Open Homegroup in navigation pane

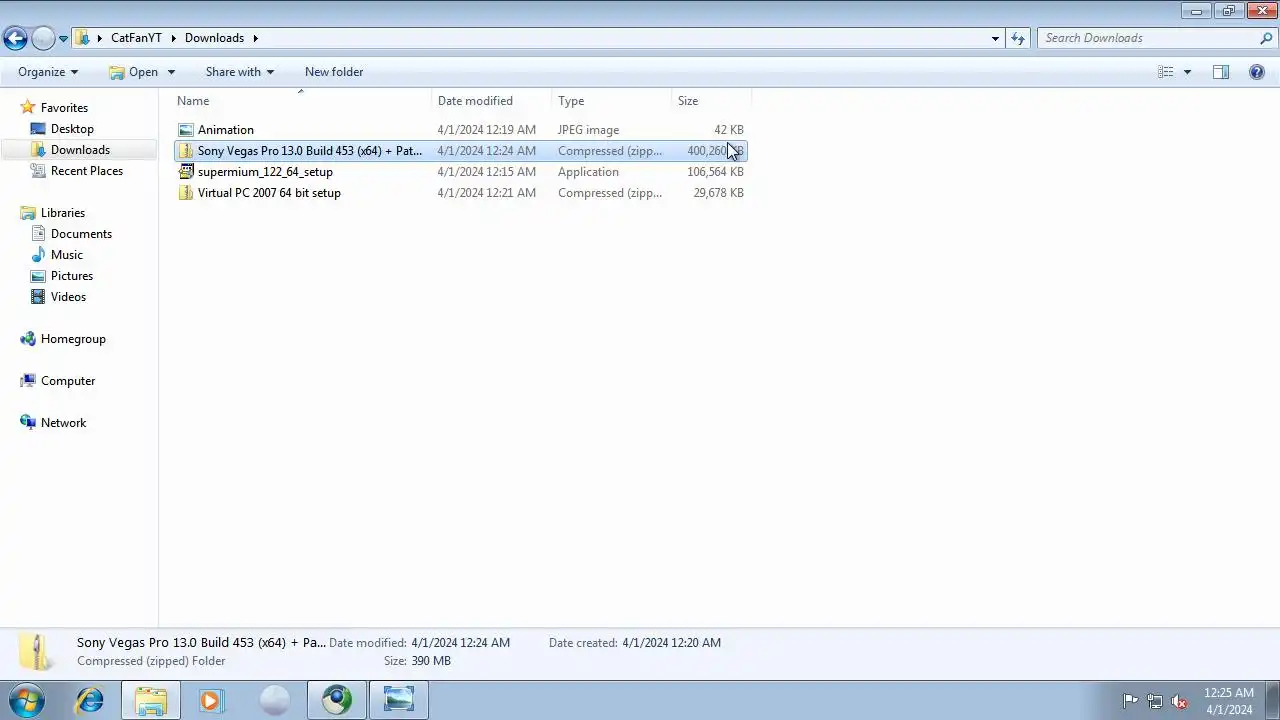pos(73,339)
